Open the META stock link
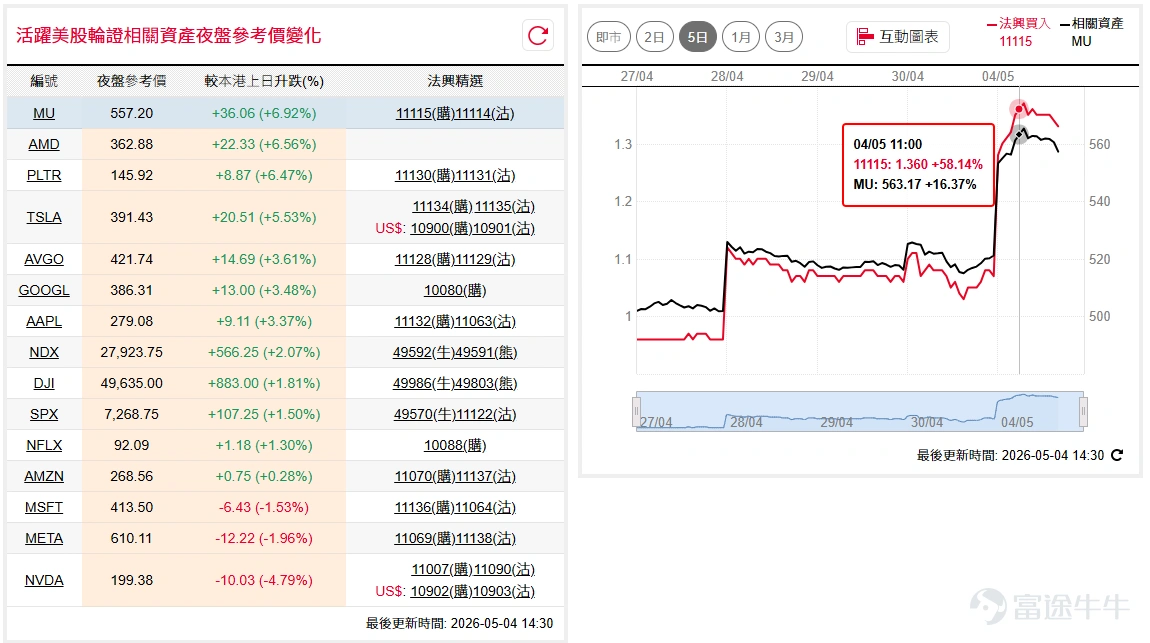This screenshot has width=1150, height=643. click(44, 538)
